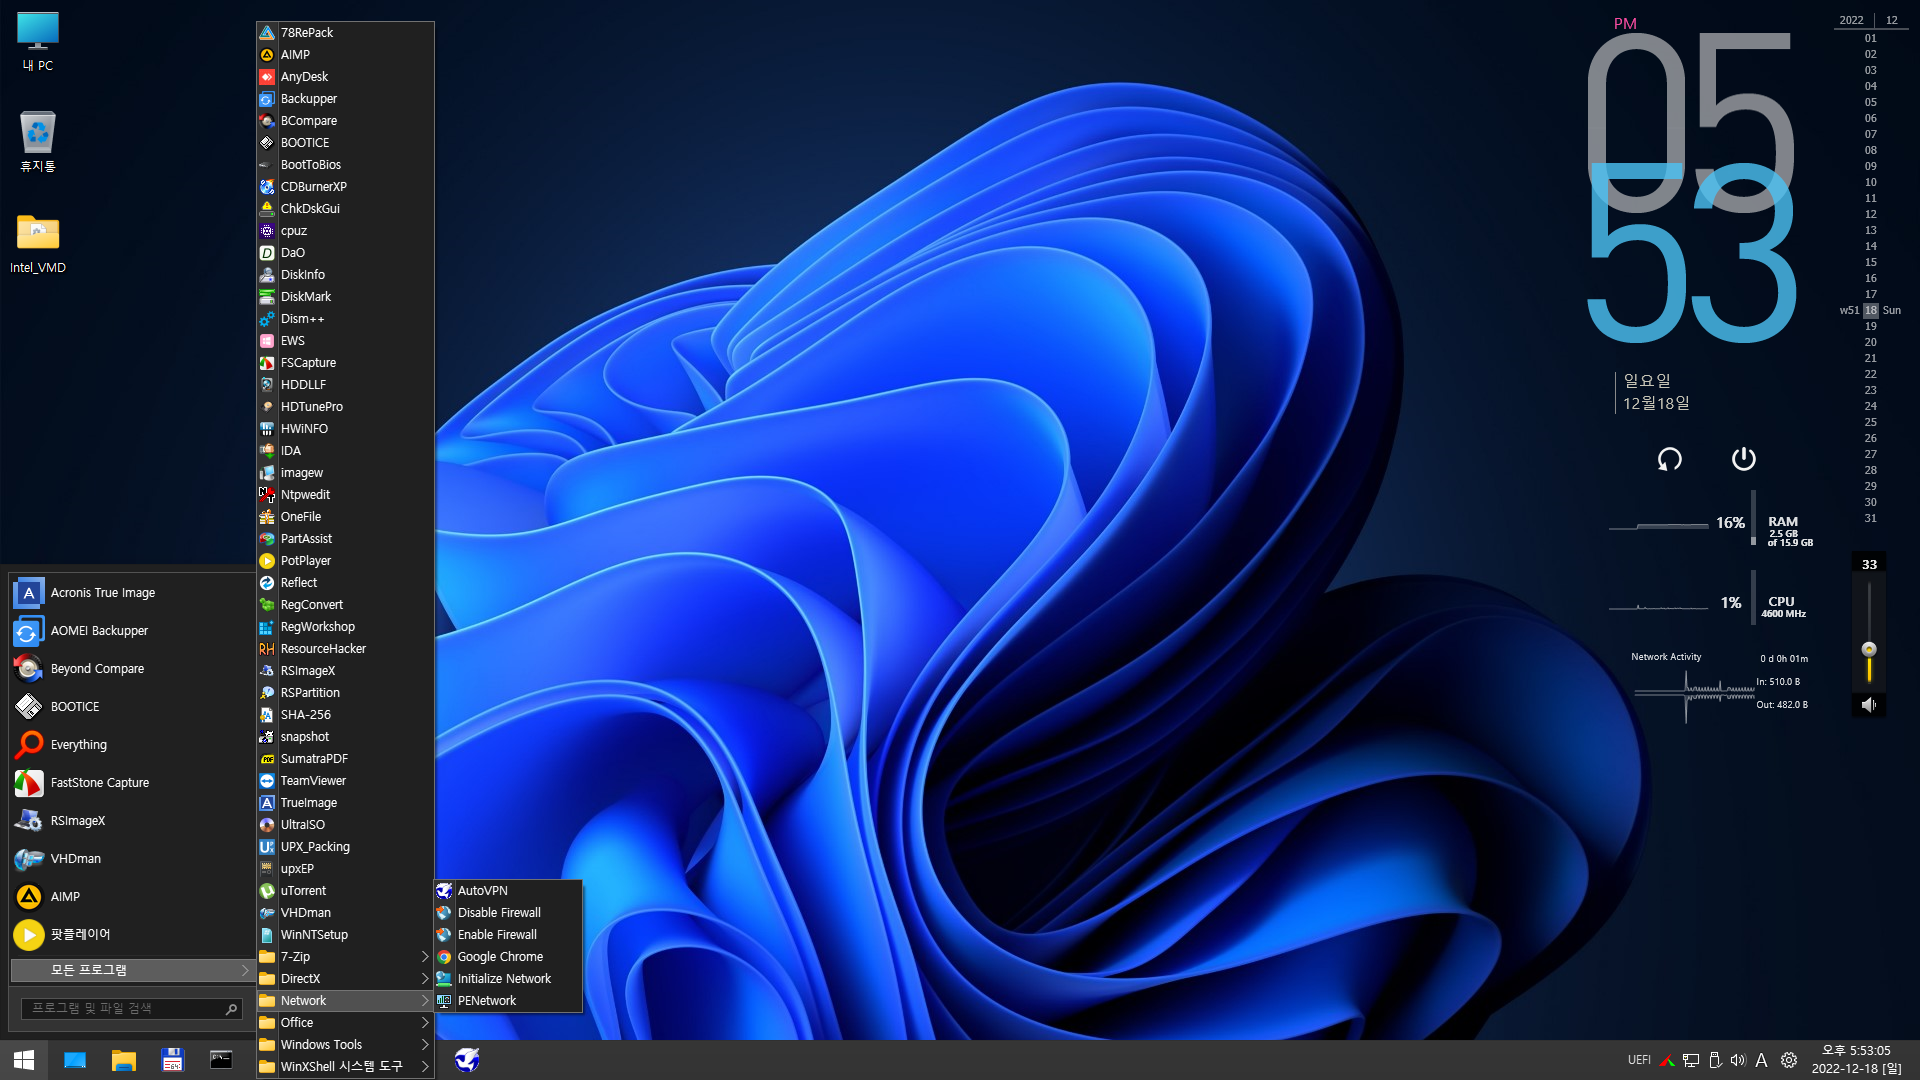Launch HDTunePro from programs list
This screenshot has height=1080, width=1920.
[x=345, y=407]
